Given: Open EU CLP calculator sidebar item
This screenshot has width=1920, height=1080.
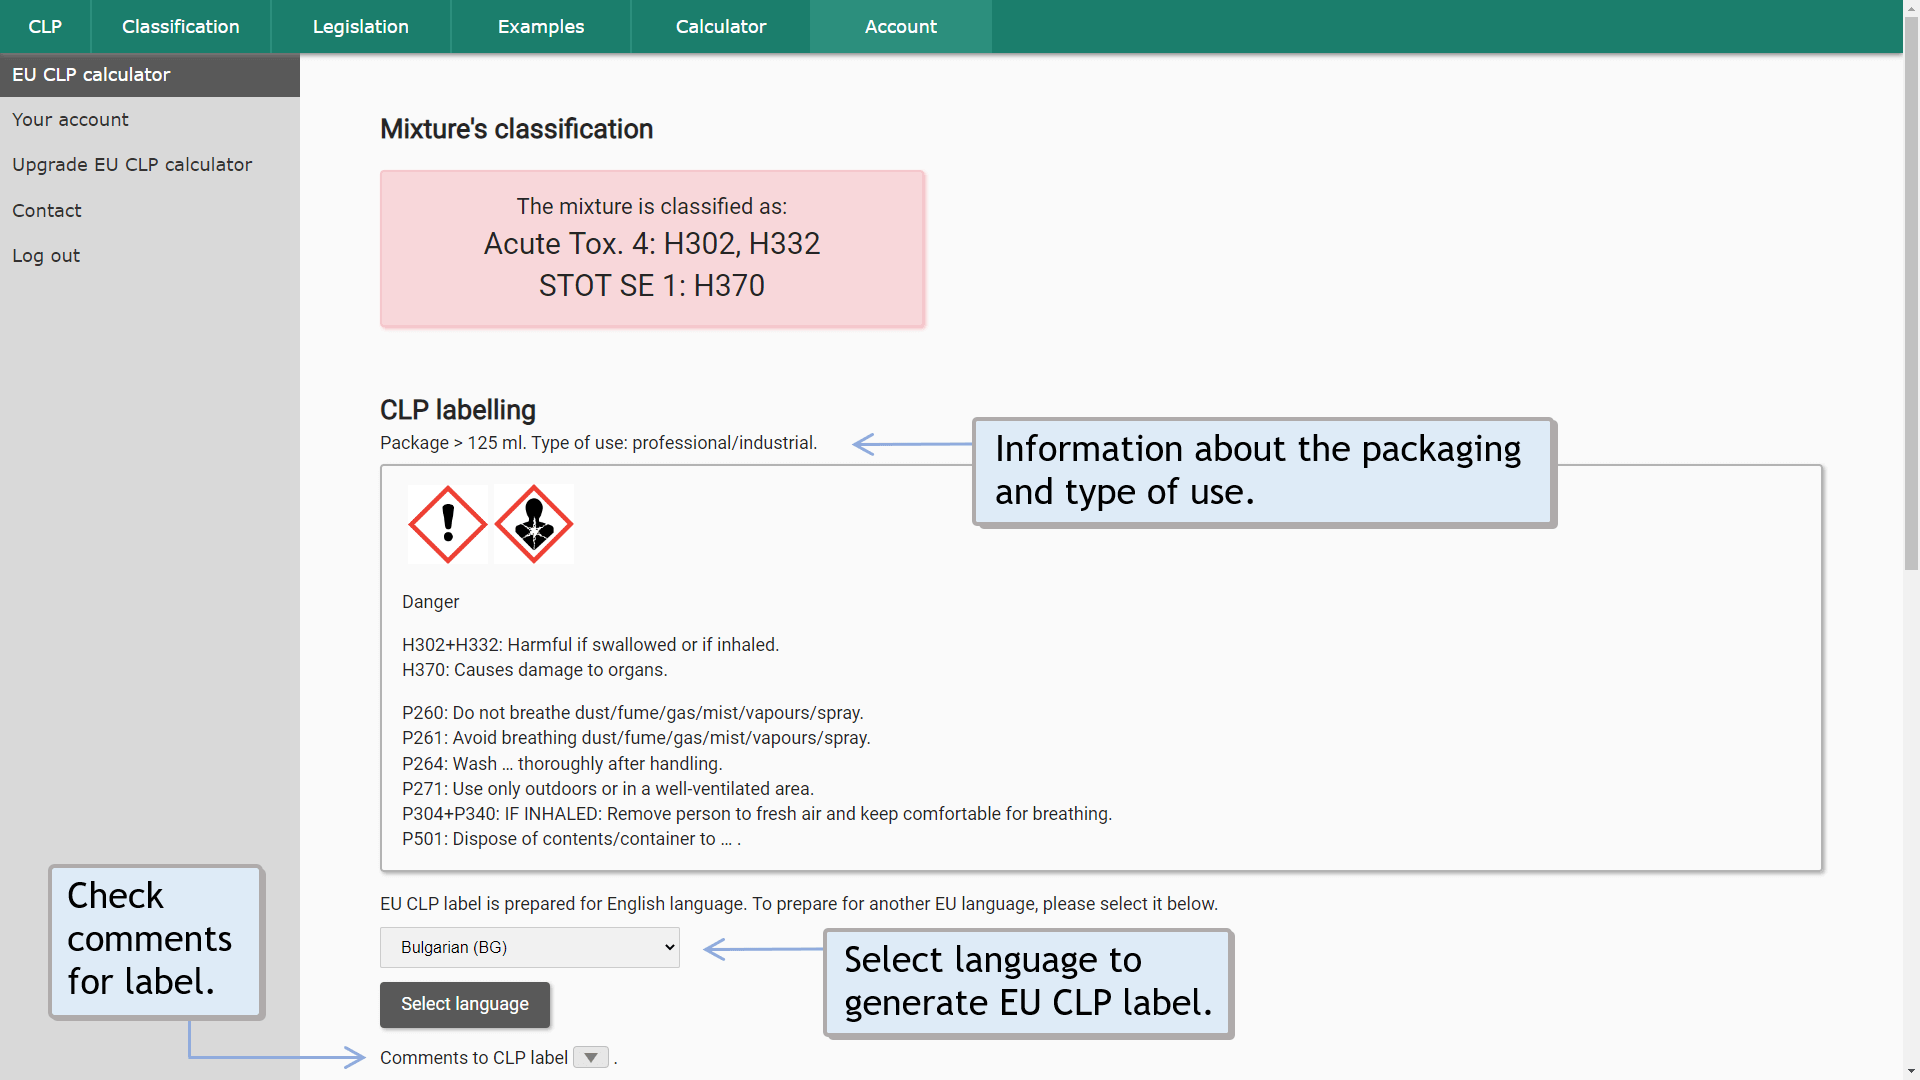Looking at the screenshot, I should click(x=91, y=75).
